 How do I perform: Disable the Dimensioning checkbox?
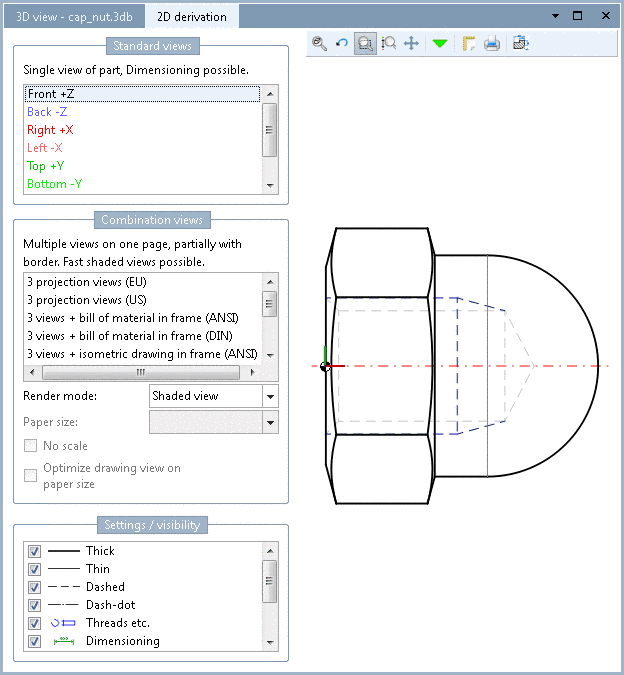[34, 641]
